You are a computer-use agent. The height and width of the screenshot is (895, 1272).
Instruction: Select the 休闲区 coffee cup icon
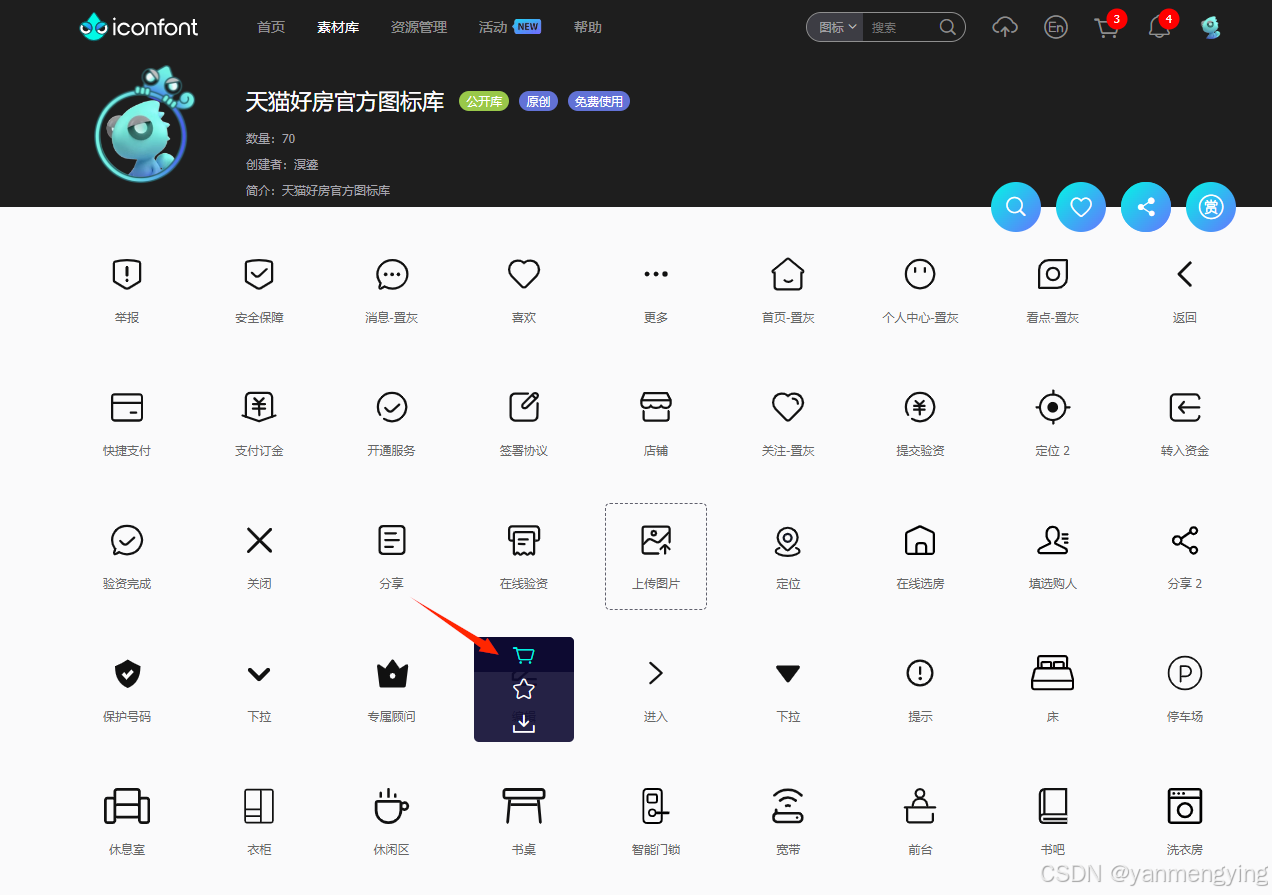tap(391, 806)
